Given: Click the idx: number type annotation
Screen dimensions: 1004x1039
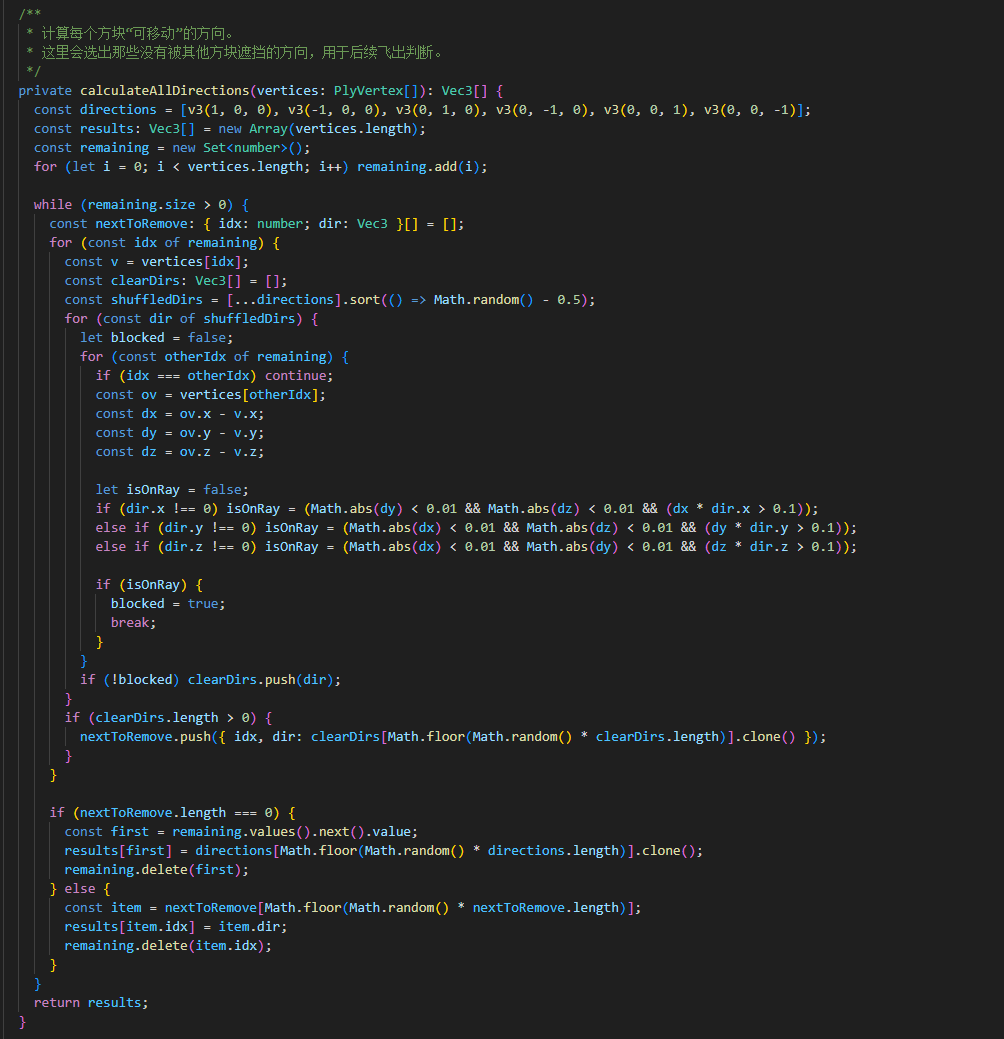Looking at the screenshot, I should tap(261, 224).
